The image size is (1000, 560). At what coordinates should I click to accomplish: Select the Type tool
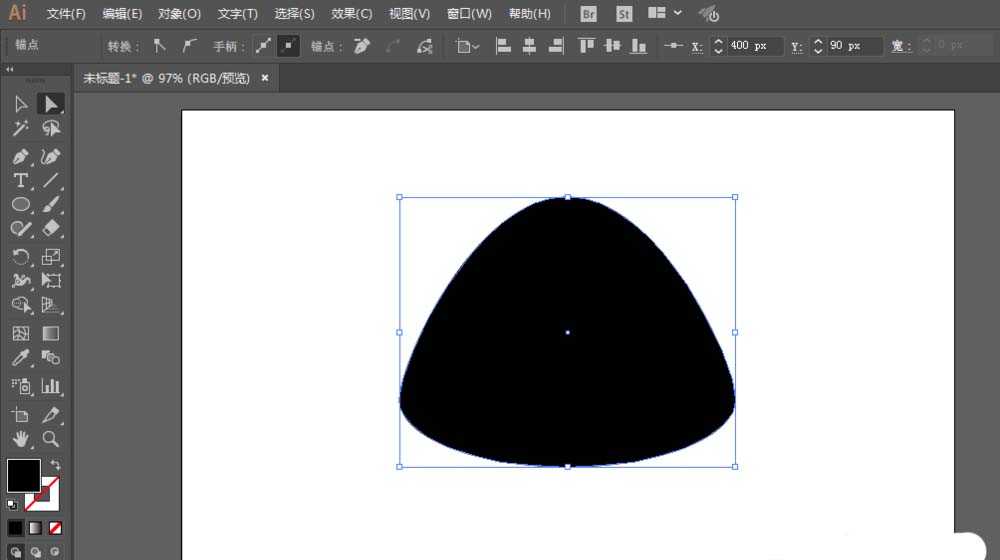tap(20, 181)
